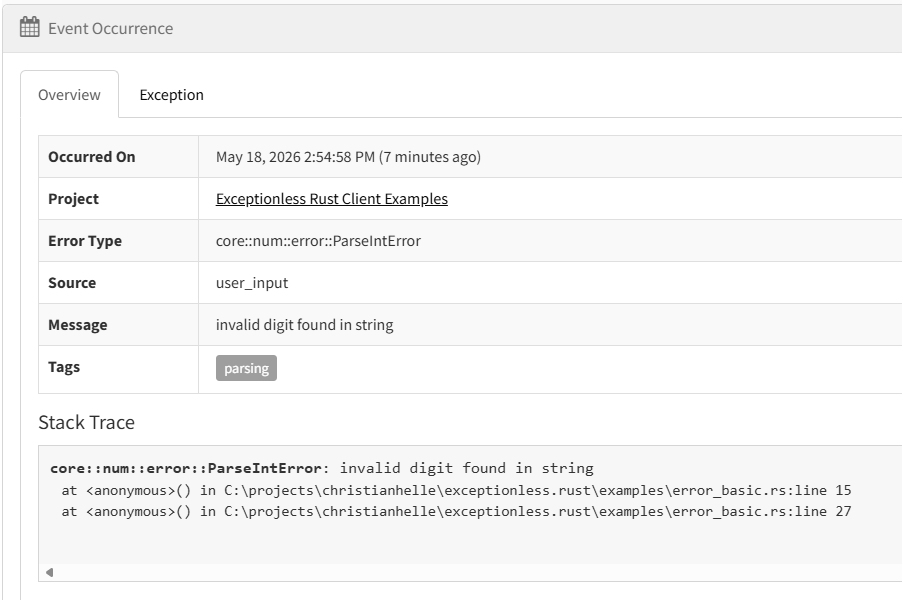Click the calendar icon beside Event Occurrence
902x600 pixels.
[29, 28]
